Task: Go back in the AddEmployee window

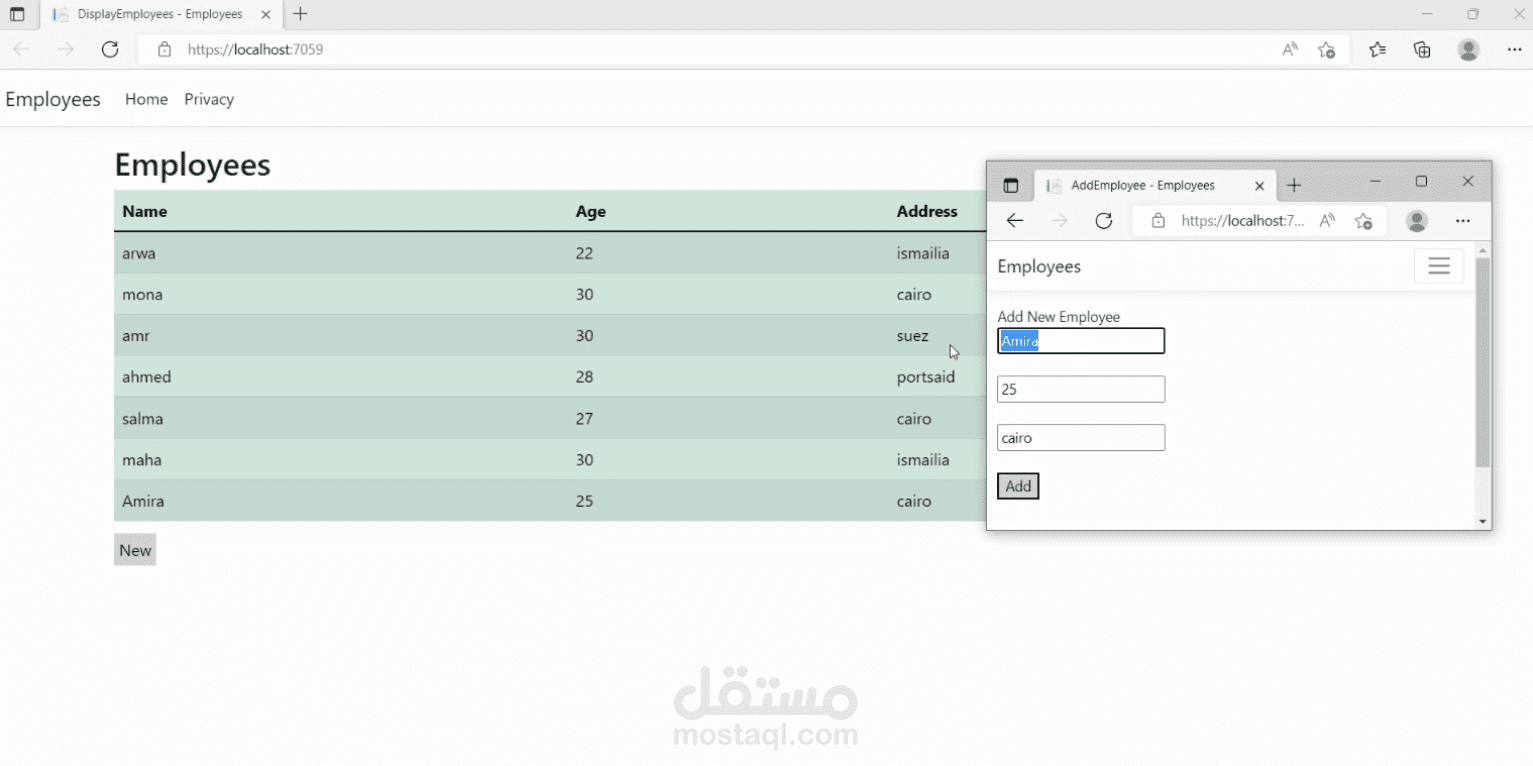Action: point(1015,221)
